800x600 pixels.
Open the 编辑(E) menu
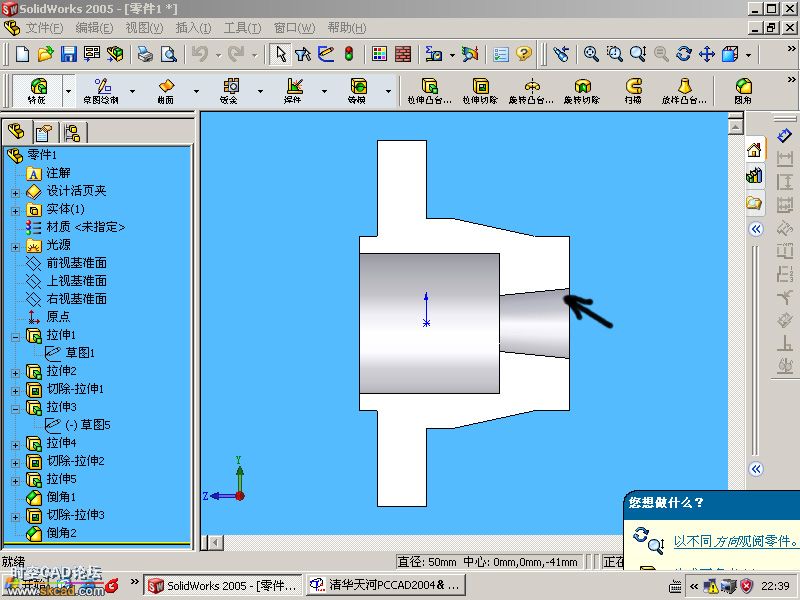pyautogui.click(x=94, y=28)
